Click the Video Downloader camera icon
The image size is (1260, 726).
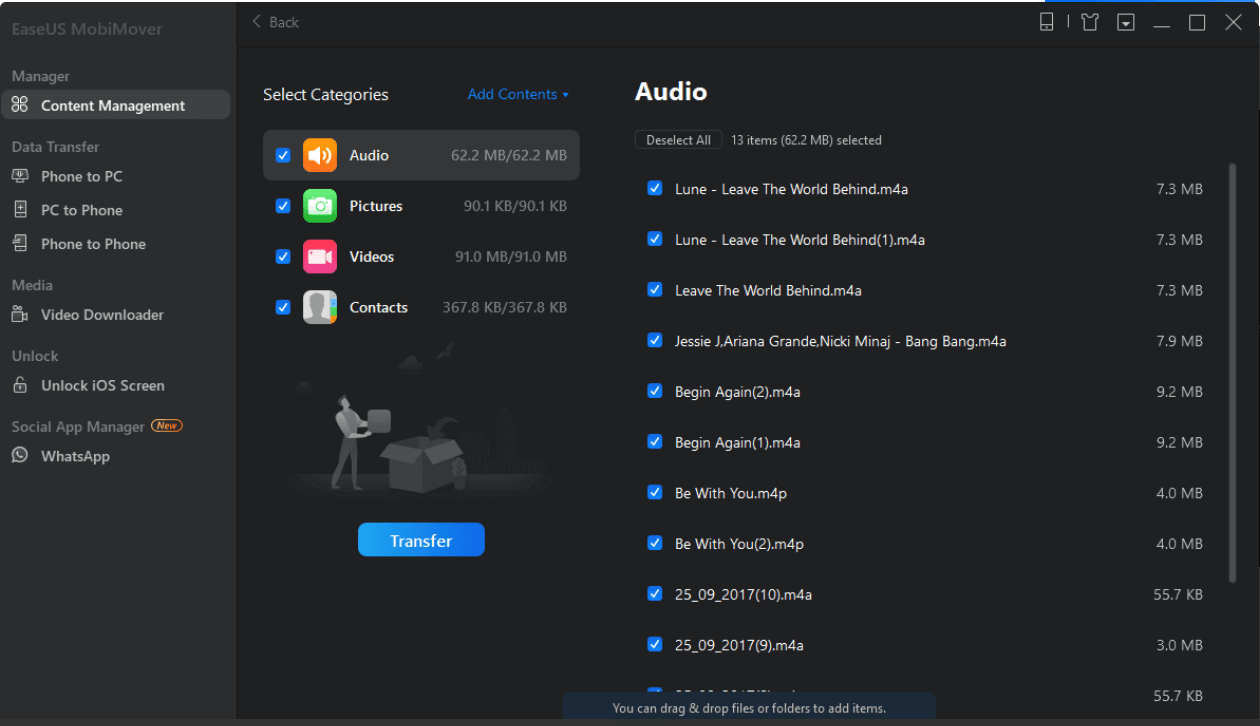pyautogui.click(x=20, y=314)
